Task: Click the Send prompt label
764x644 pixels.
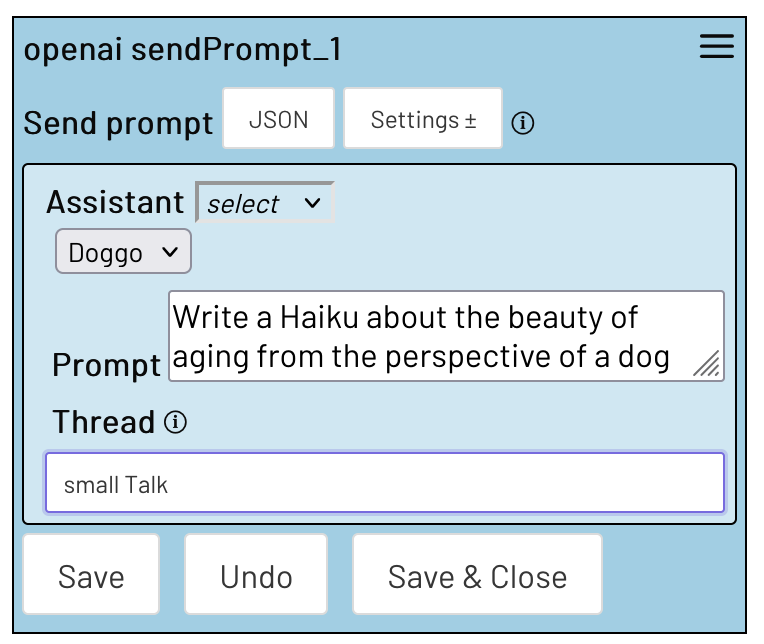Action: (118, 123)
